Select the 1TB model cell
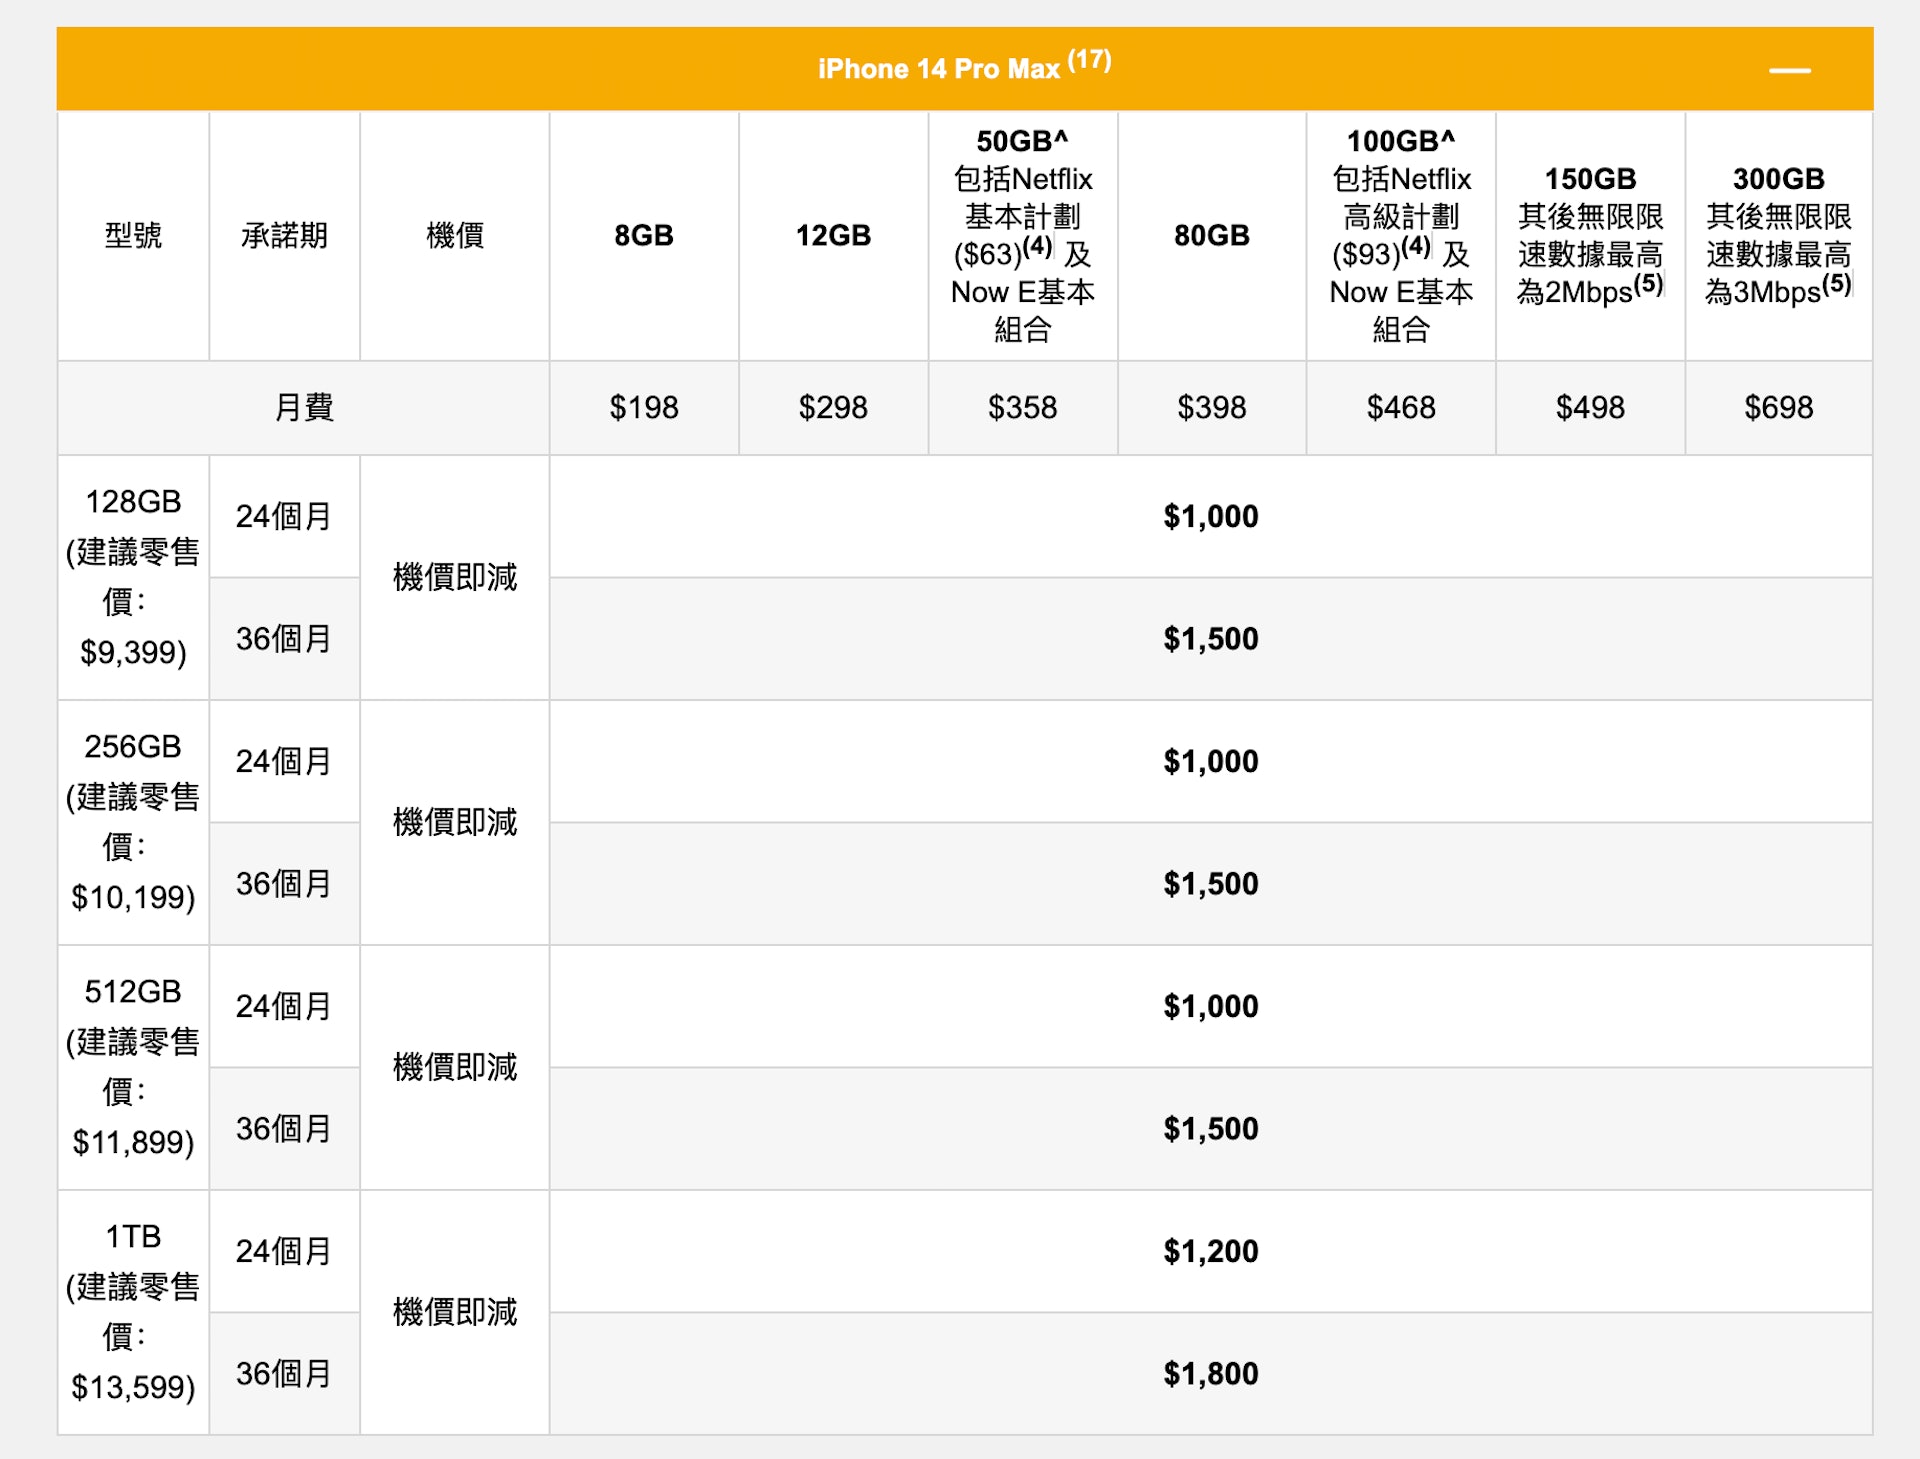Viewport: 1920px width, 1459px height. point(133,1311)
